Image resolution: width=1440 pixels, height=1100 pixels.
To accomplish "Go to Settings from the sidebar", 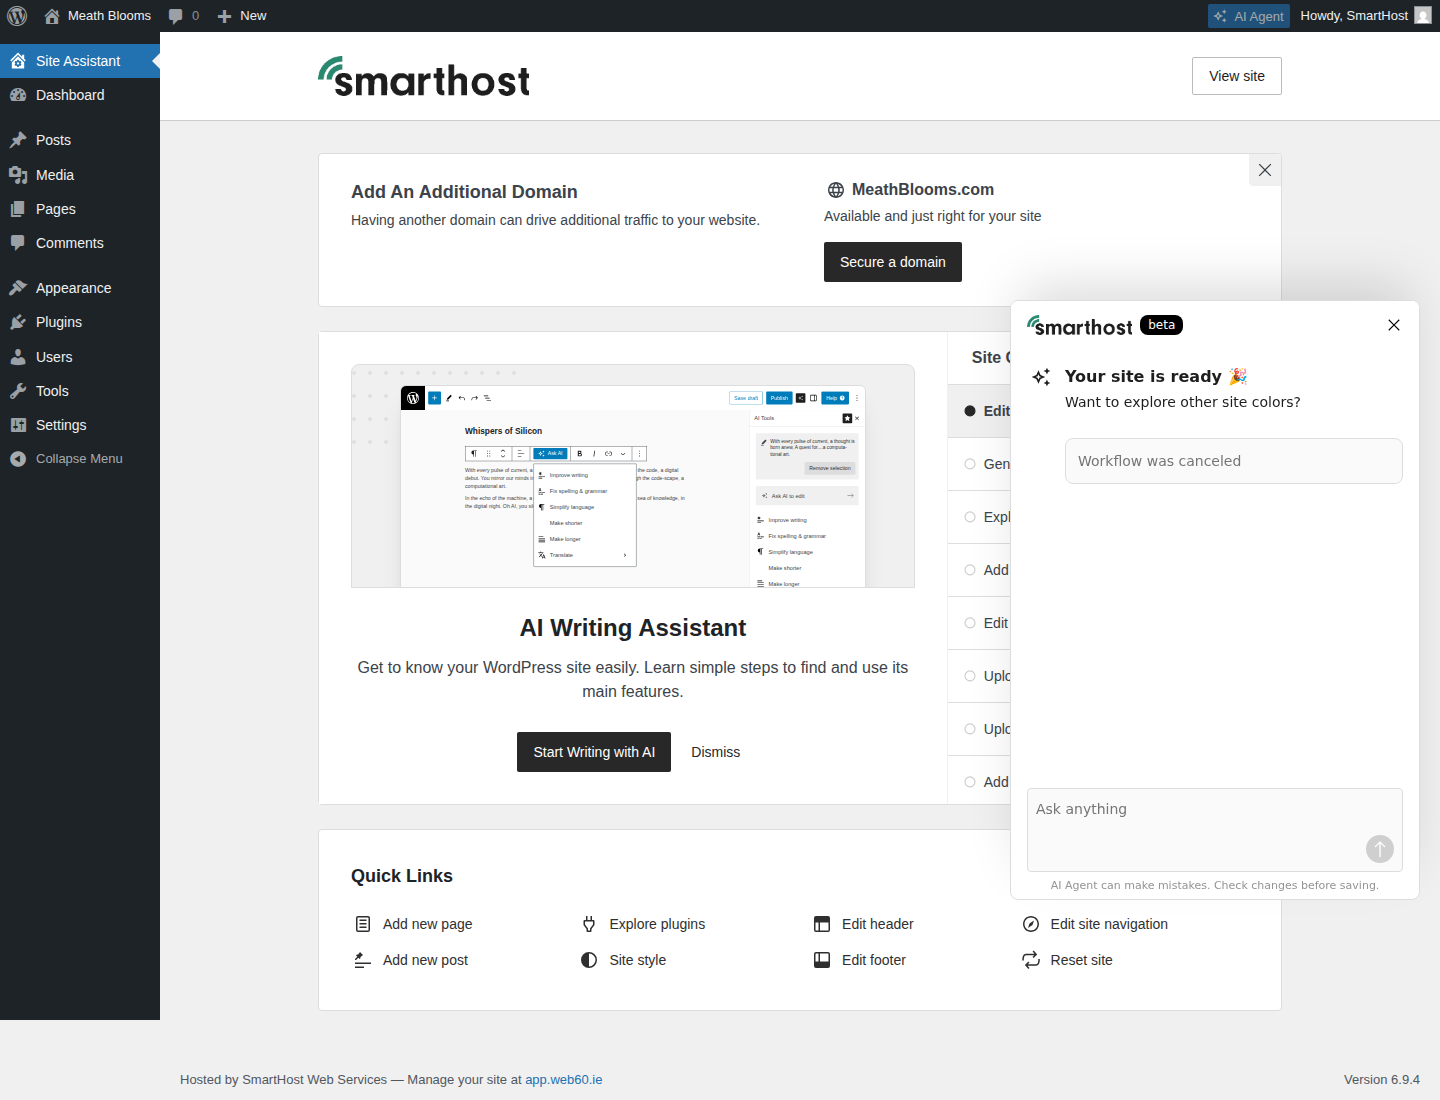I will click(x=60, y=425).
